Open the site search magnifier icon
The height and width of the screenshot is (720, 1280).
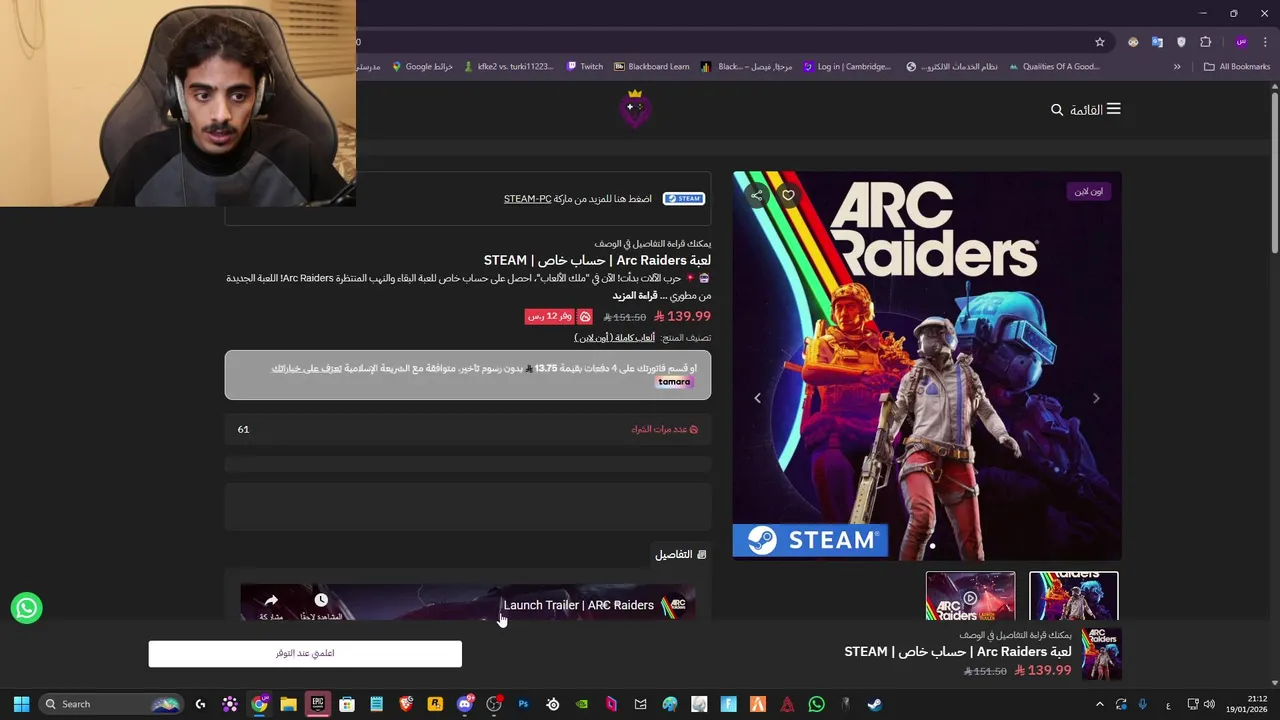[x=1057, y=110]
